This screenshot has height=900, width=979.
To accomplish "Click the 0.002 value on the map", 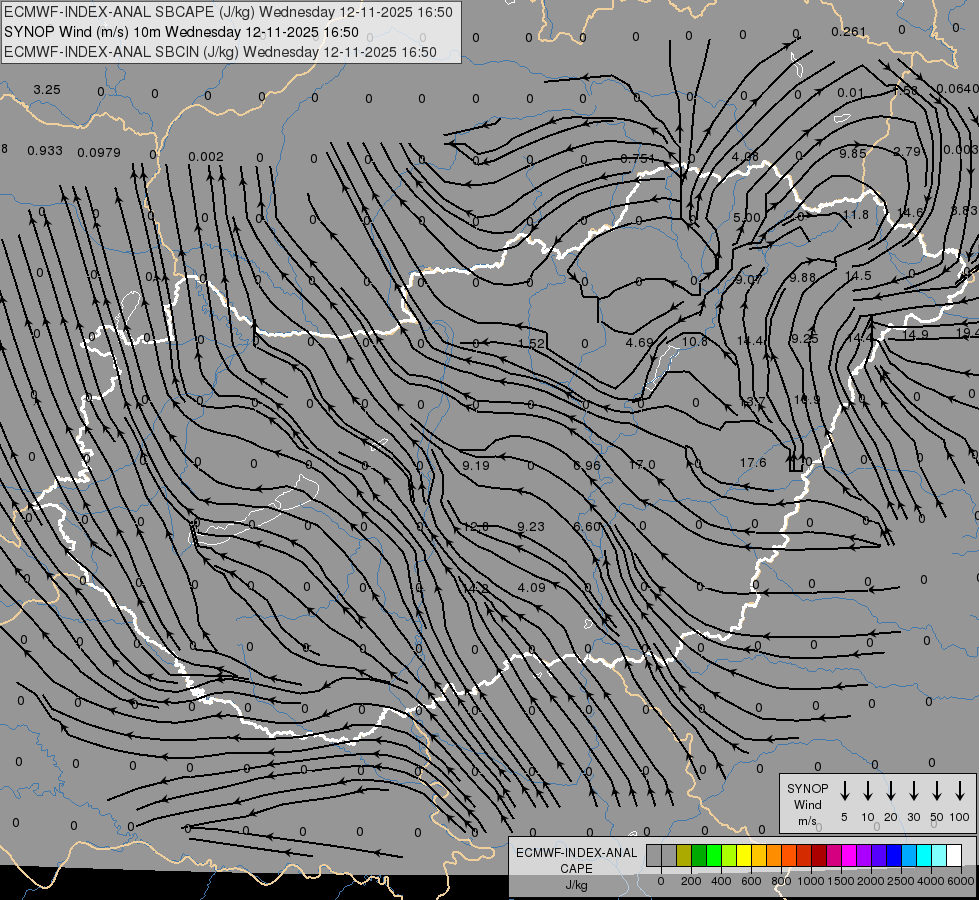I will (205, 156).
